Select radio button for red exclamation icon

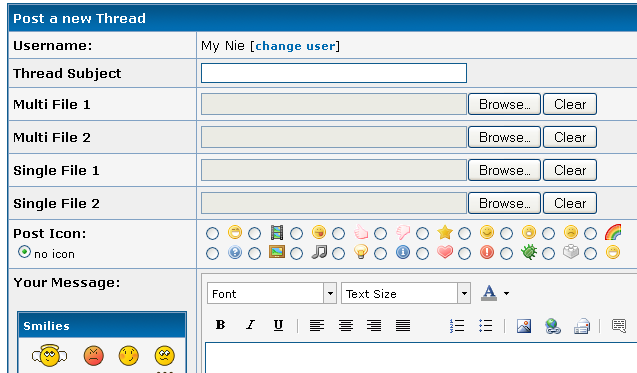point(464,254)
